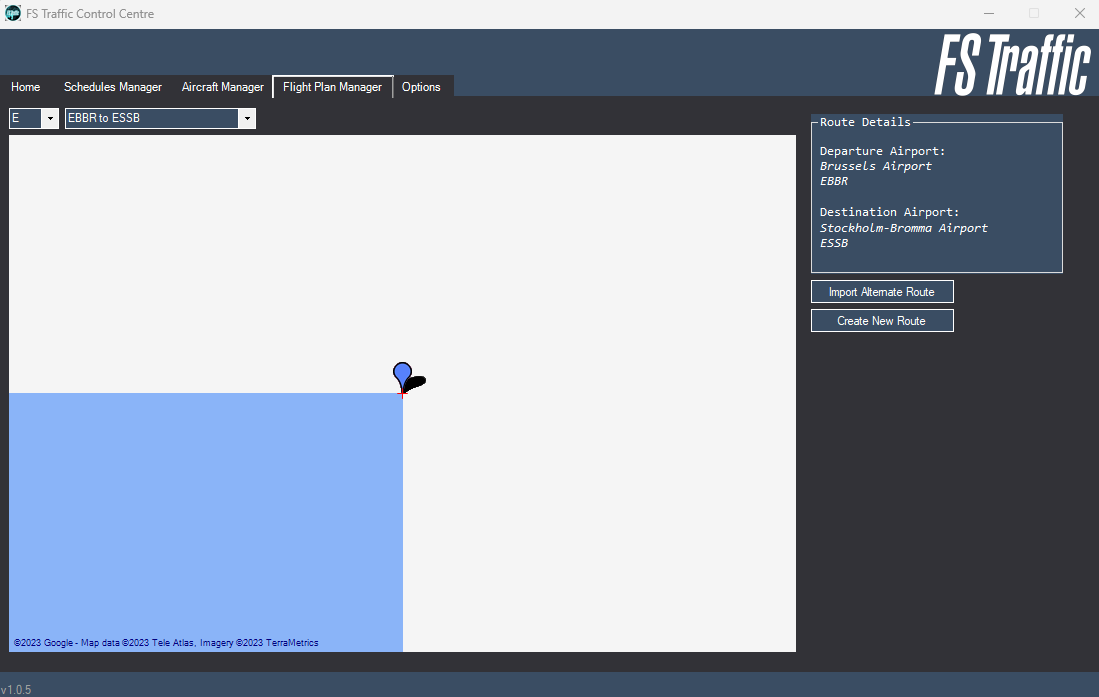1099x697 pixels.
Task: Click the Departure Airport EBBR text
Action: (x=833, y=181)
